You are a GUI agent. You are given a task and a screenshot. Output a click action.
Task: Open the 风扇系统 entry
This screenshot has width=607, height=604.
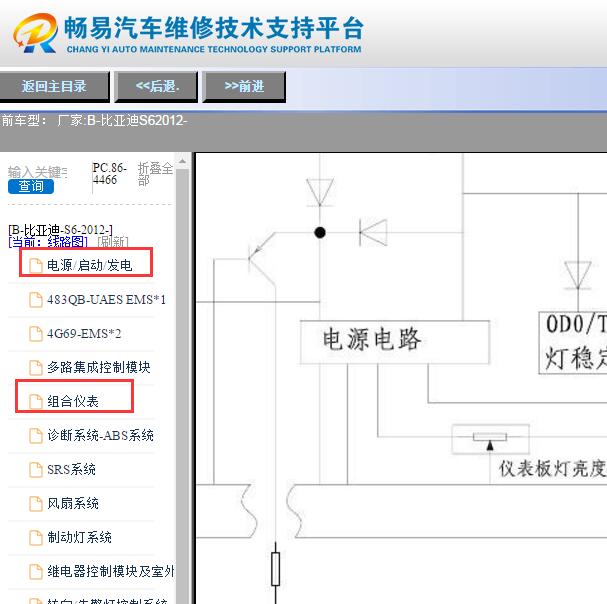73,503
